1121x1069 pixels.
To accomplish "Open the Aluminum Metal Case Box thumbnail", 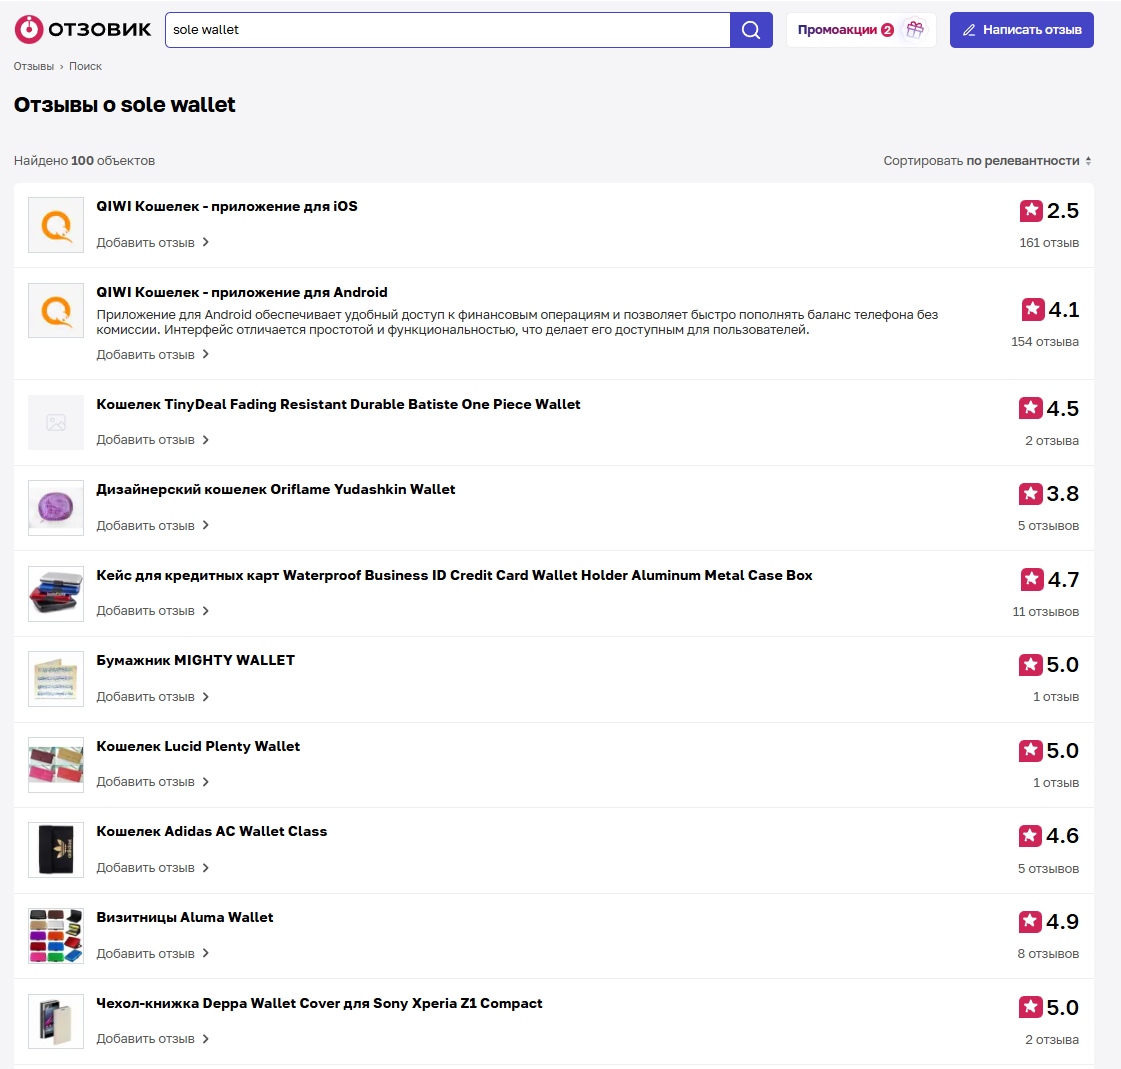I will (56, 594).
